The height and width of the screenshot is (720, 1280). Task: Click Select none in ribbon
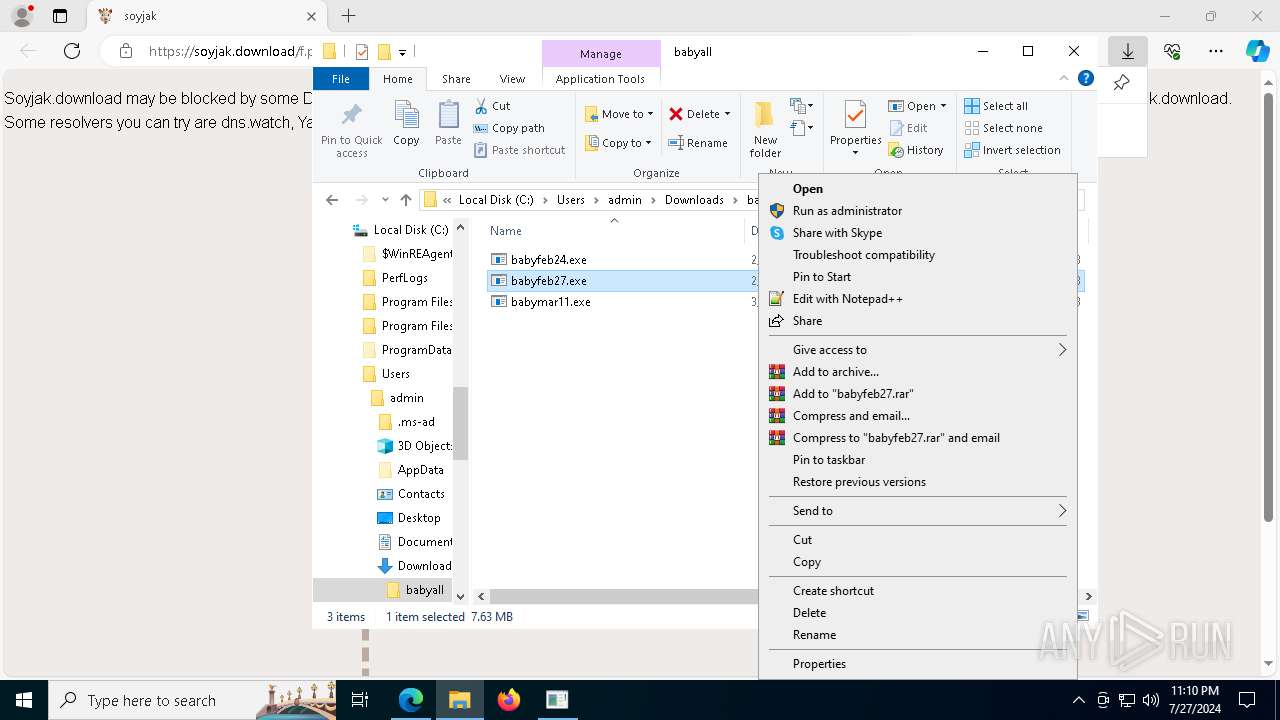coord(1003,128)
